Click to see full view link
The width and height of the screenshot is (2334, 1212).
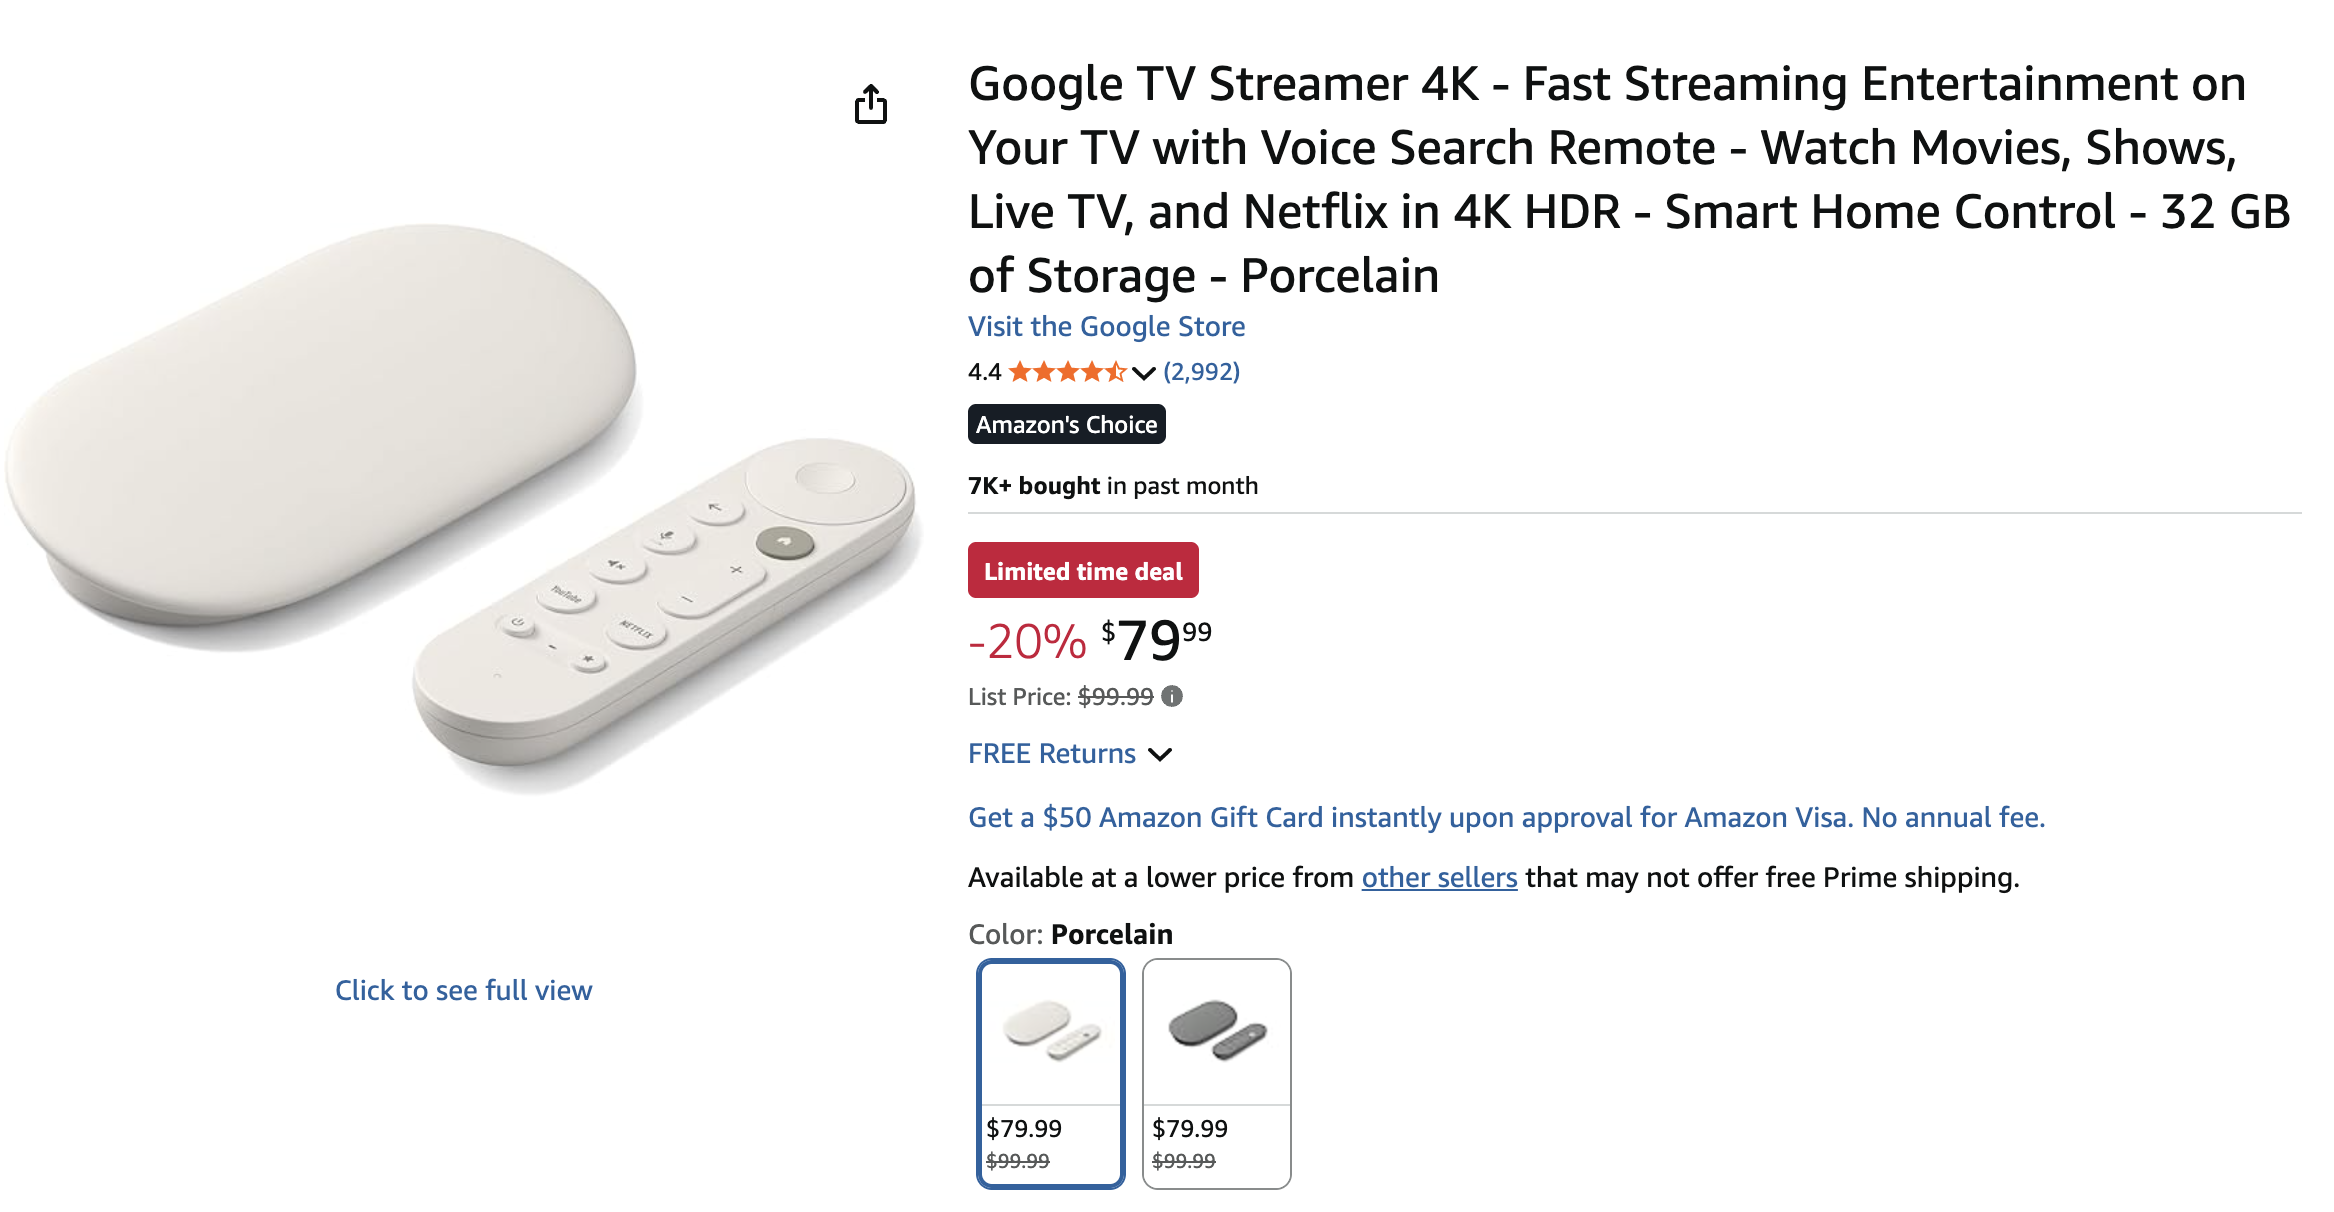point(463,990)
